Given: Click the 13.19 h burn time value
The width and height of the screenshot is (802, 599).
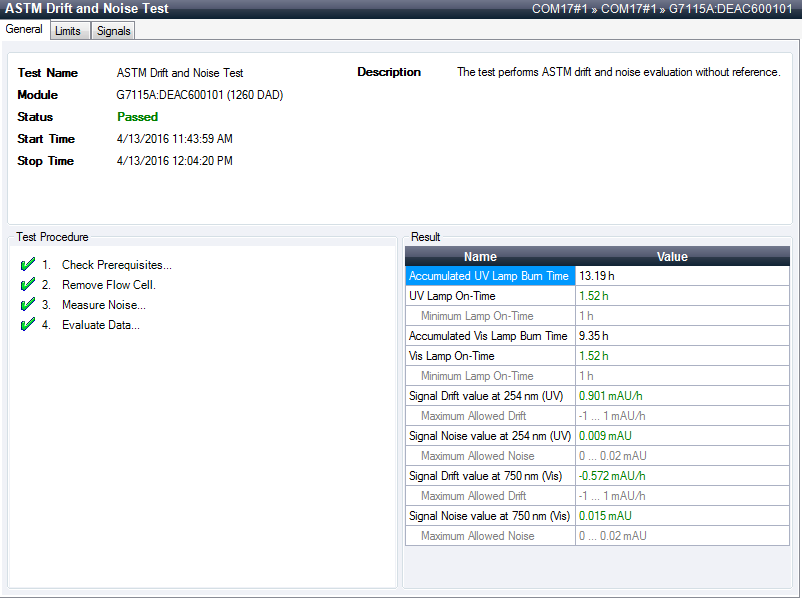Looking at the screenshot, I should 596,276.
